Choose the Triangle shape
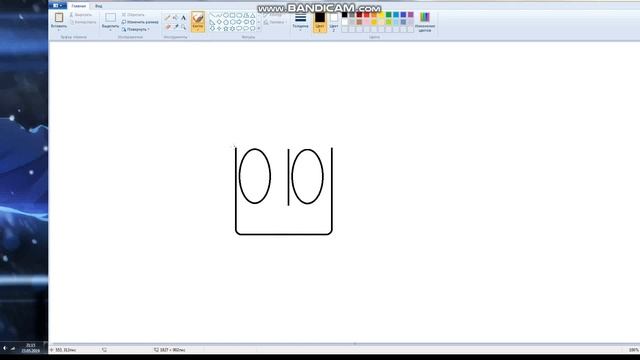This screenshot has height=360, width=640. click(x=252, y=15)
